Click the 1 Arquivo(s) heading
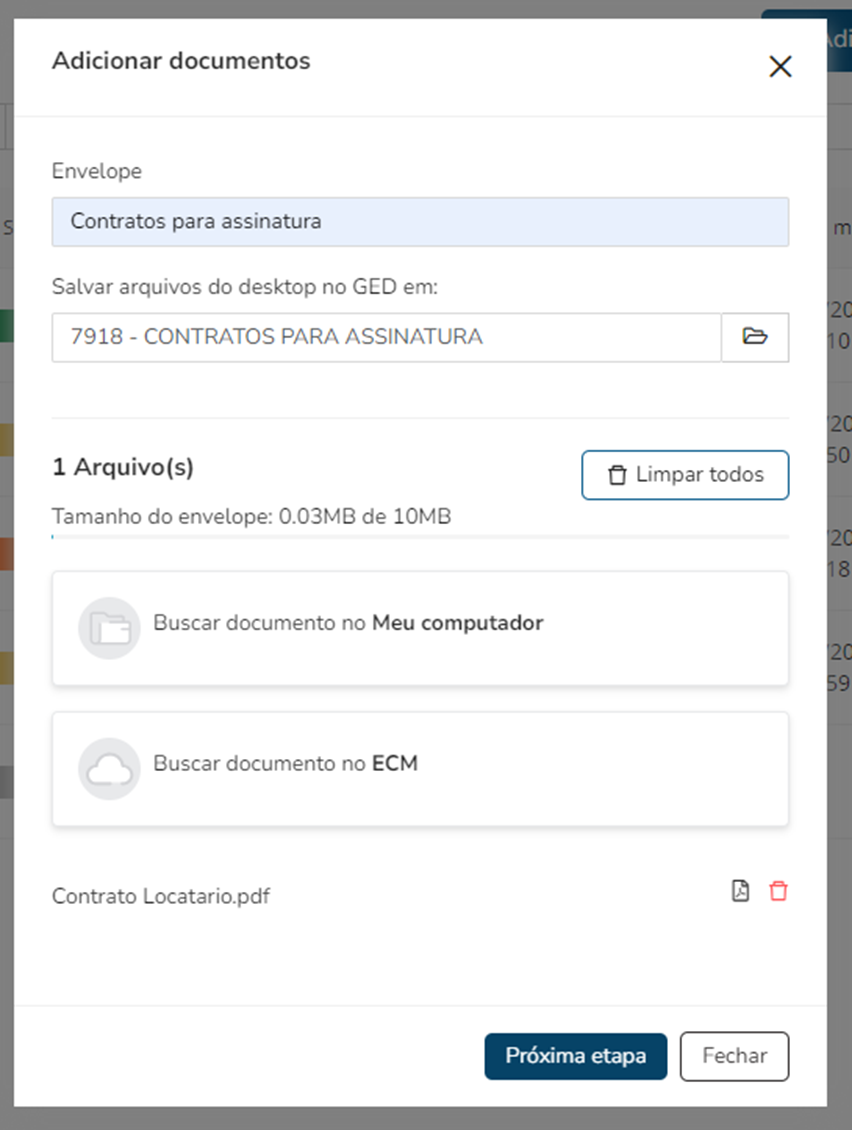This screenshot has width=852, height=1130. (x=123, y=467)
